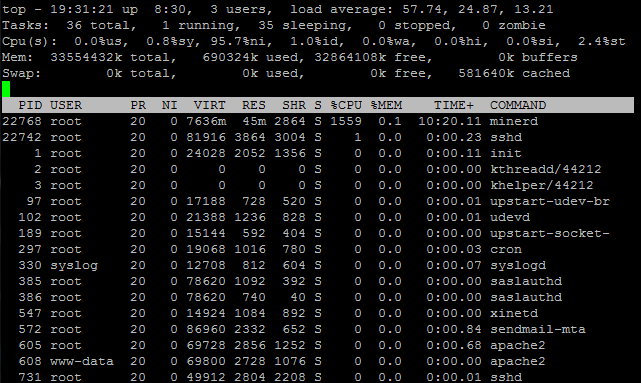Click the sshd command with PID 22742

(x=506, y=137)
